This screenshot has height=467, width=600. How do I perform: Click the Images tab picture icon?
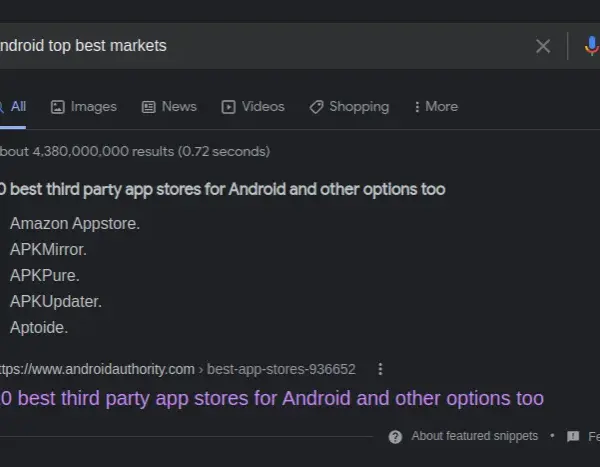(58, 107)
